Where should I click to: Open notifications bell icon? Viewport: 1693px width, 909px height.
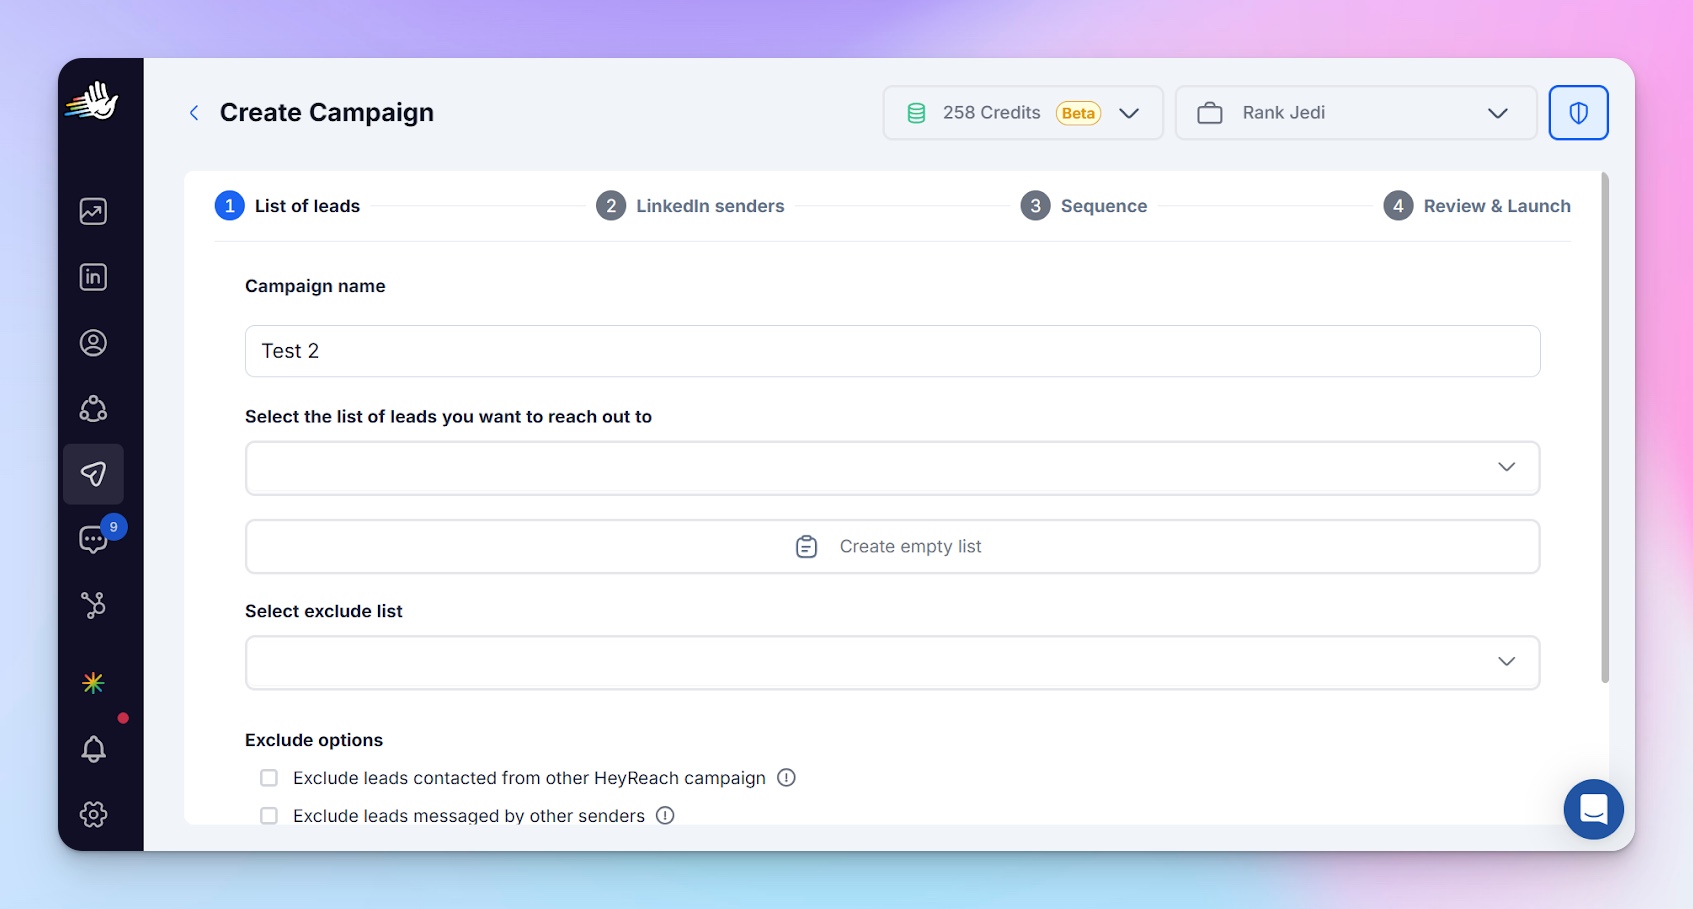[x=93, y=749]
